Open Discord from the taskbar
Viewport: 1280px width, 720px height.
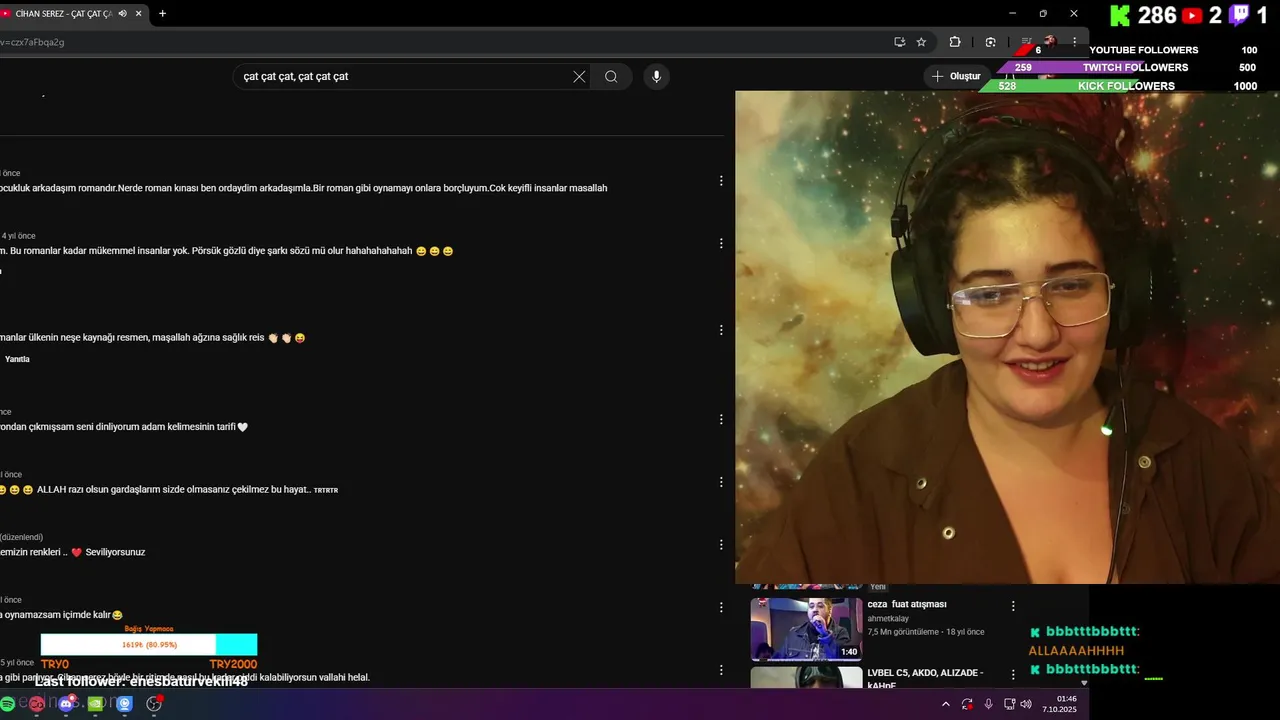[x=66, y=704]
